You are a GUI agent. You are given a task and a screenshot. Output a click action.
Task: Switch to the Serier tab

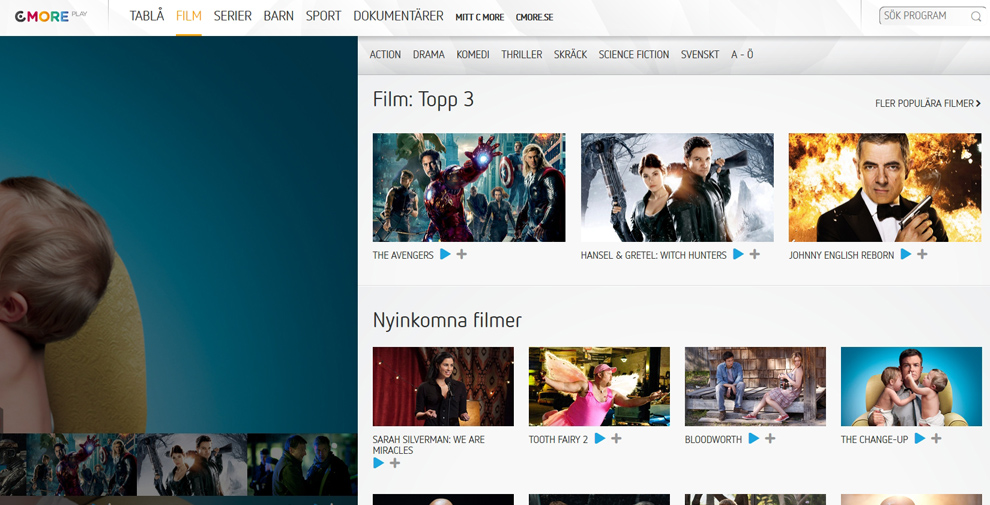232,16
